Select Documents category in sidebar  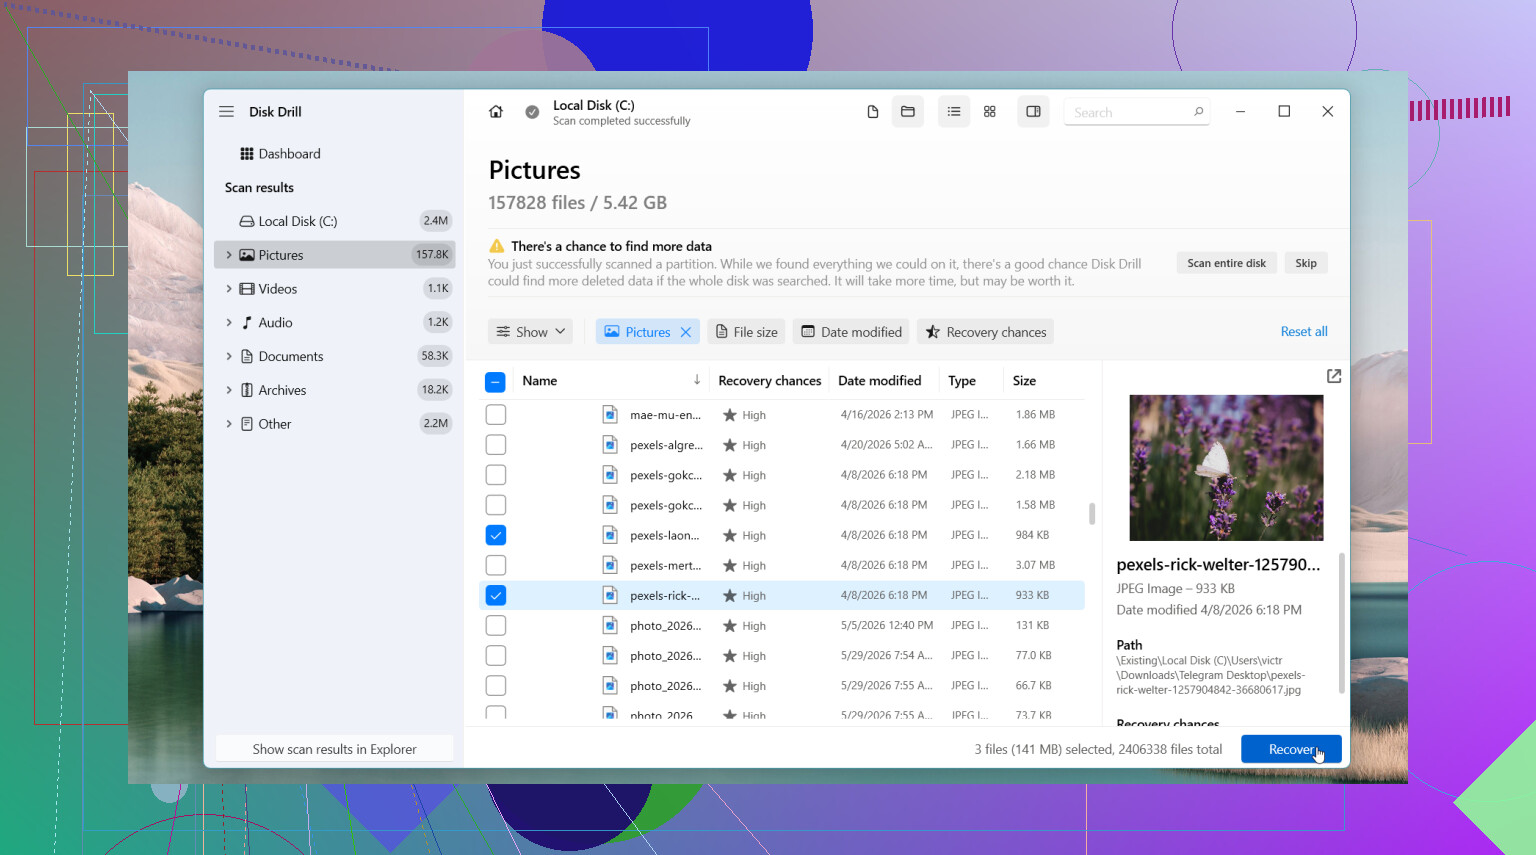tap(334, 356)
